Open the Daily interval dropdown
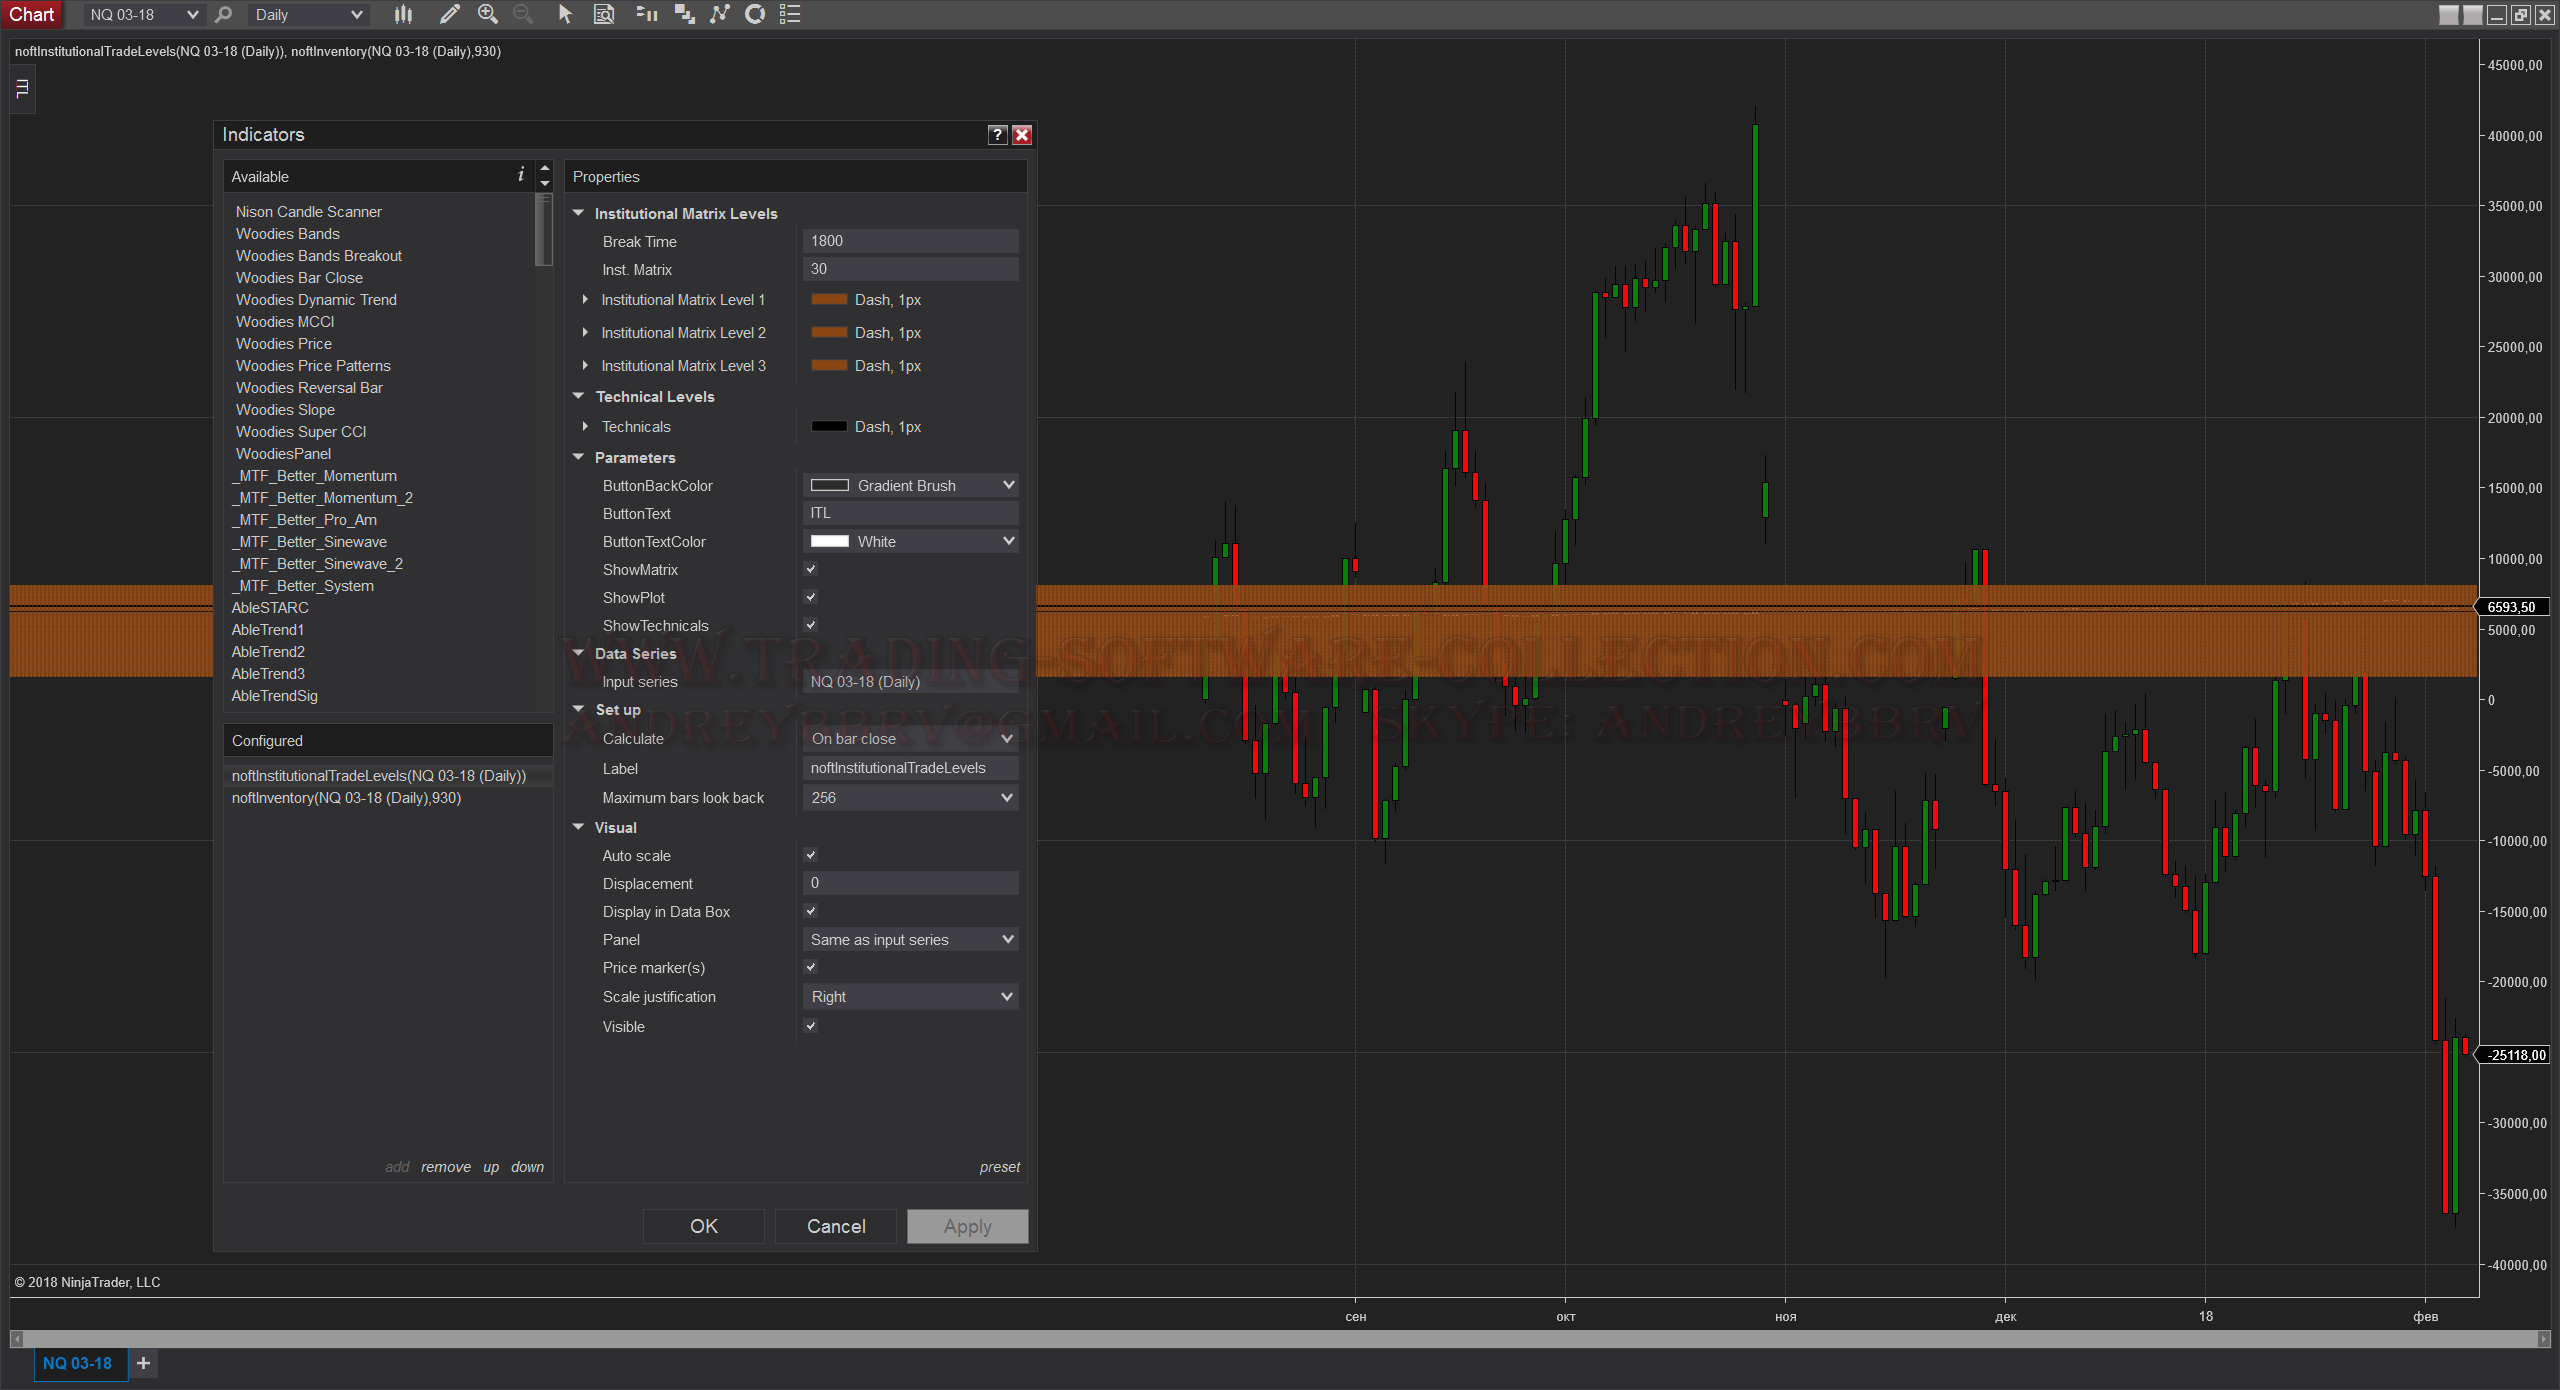Screen dimensions: 2560x1390 308,14
